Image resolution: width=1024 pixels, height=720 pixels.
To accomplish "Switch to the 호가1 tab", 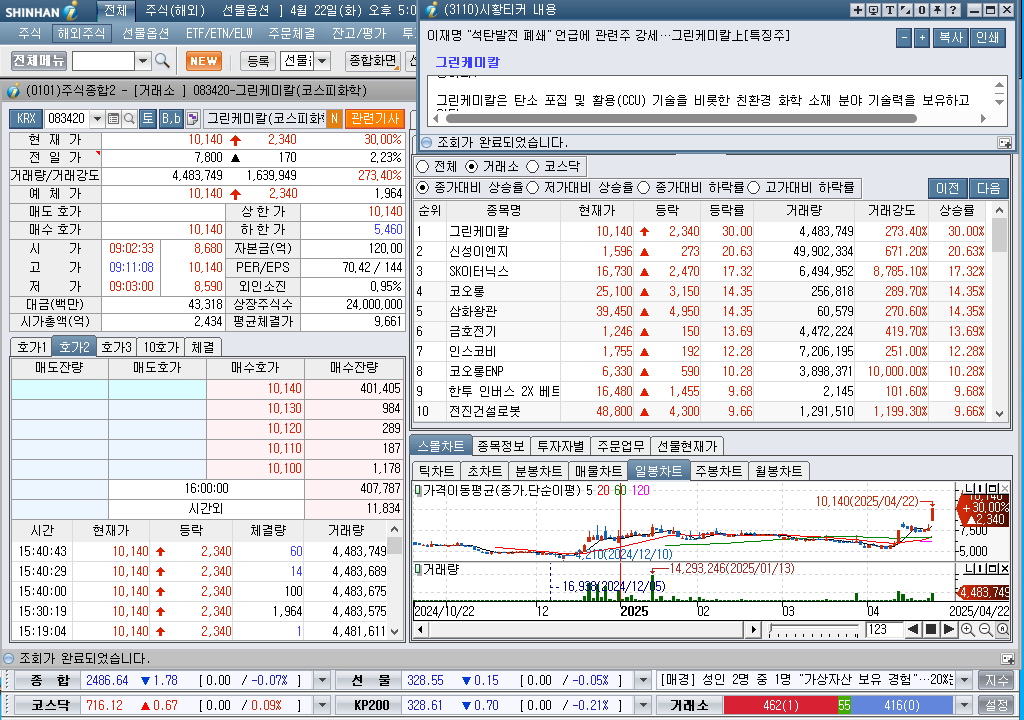I will [x=31, y=347].
